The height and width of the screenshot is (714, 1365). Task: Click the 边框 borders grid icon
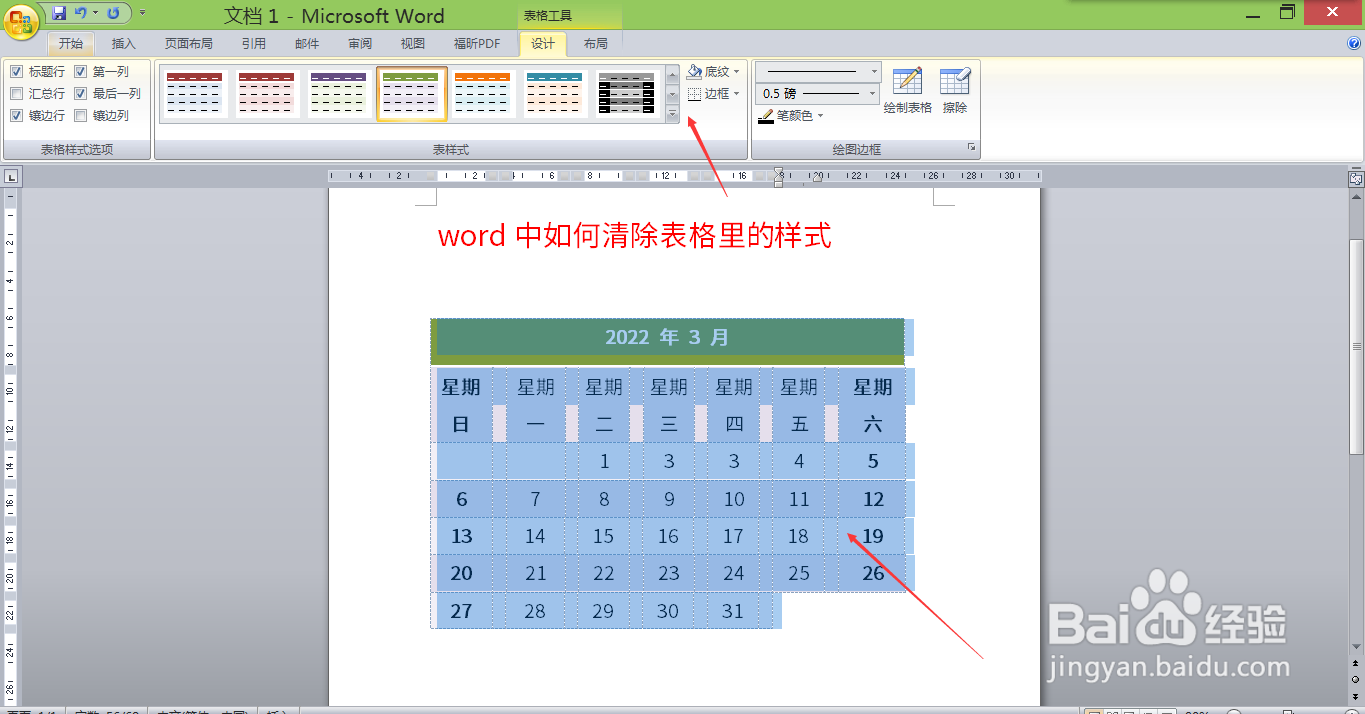point(694,93)
